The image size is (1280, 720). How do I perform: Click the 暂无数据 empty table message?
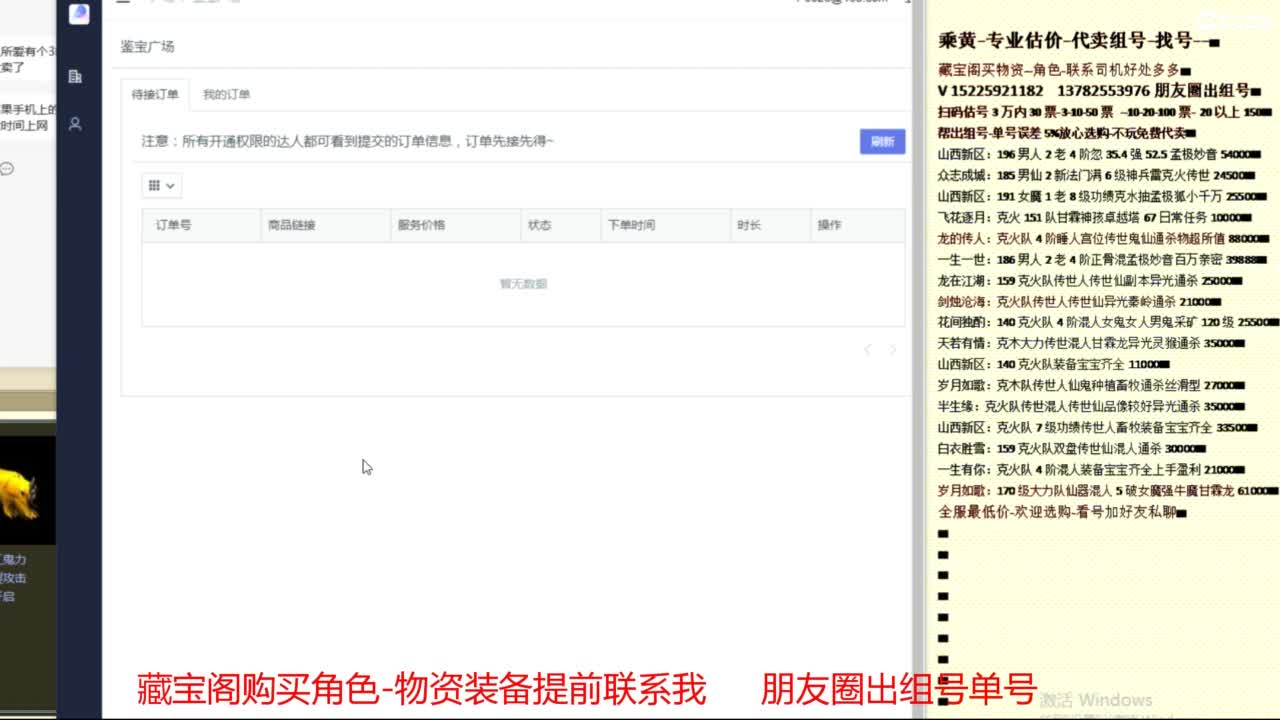pos(523,284)
